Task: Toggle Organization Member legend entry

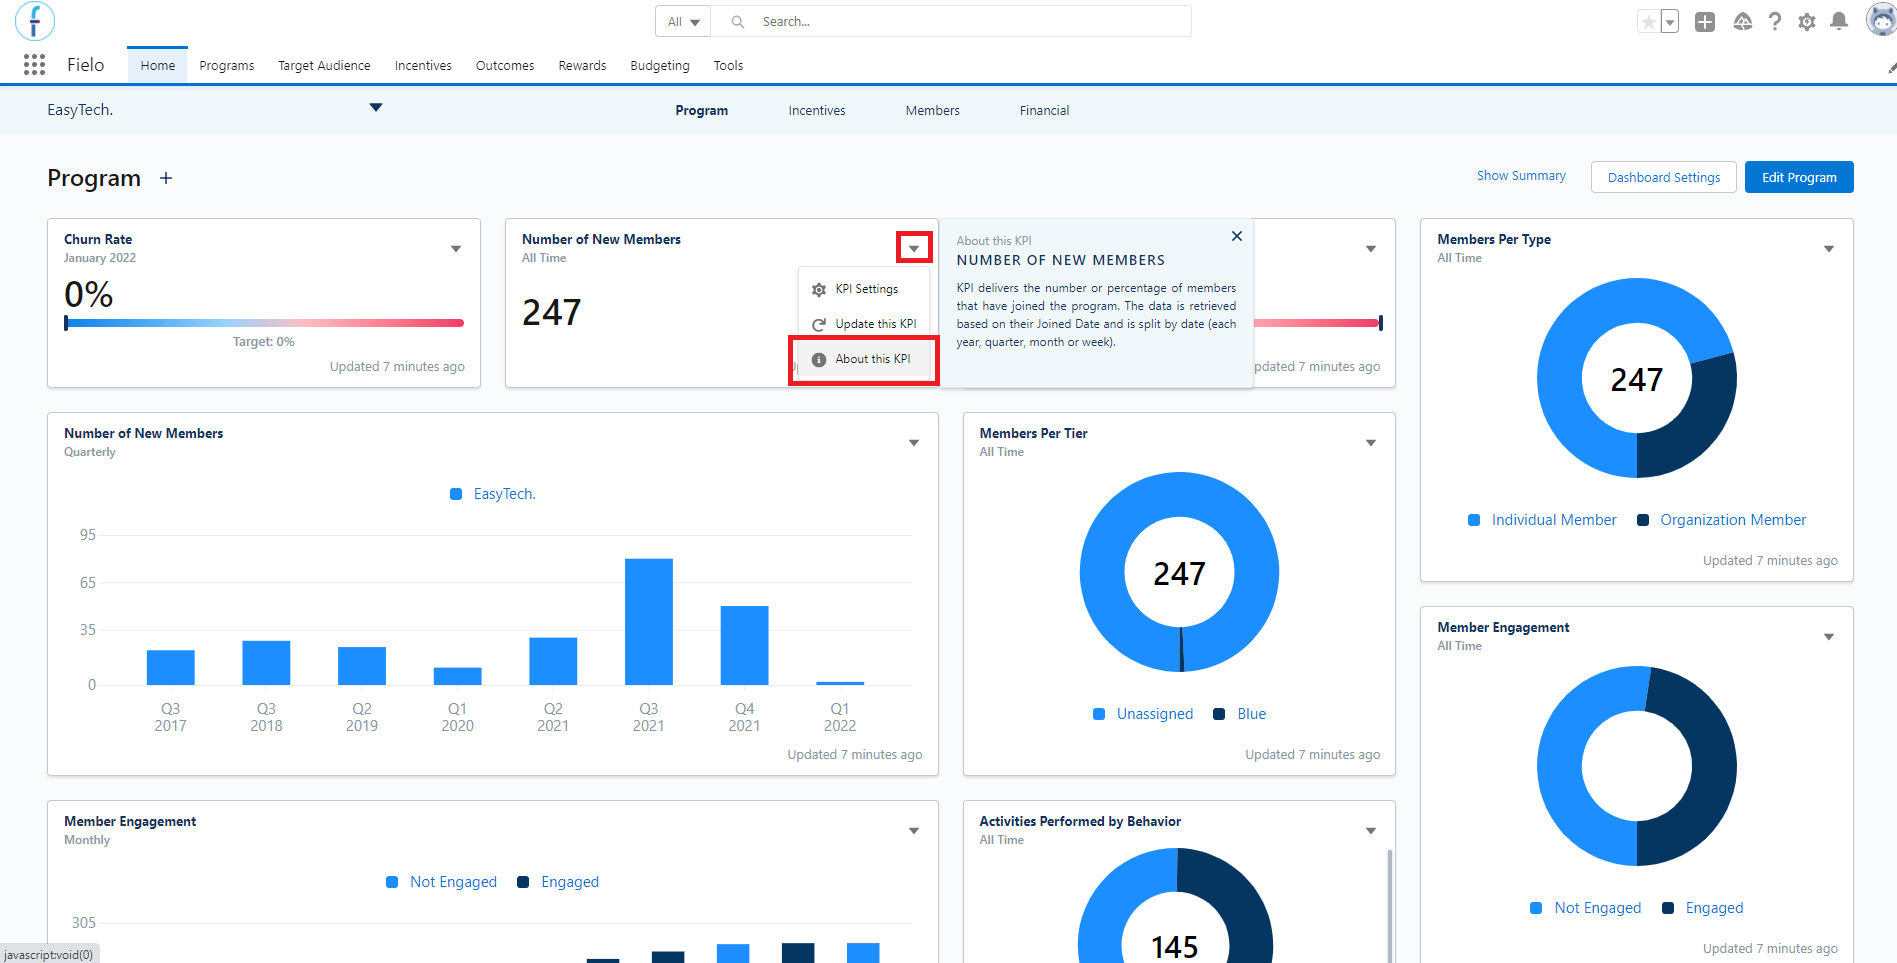Action: pos(1722,520)
